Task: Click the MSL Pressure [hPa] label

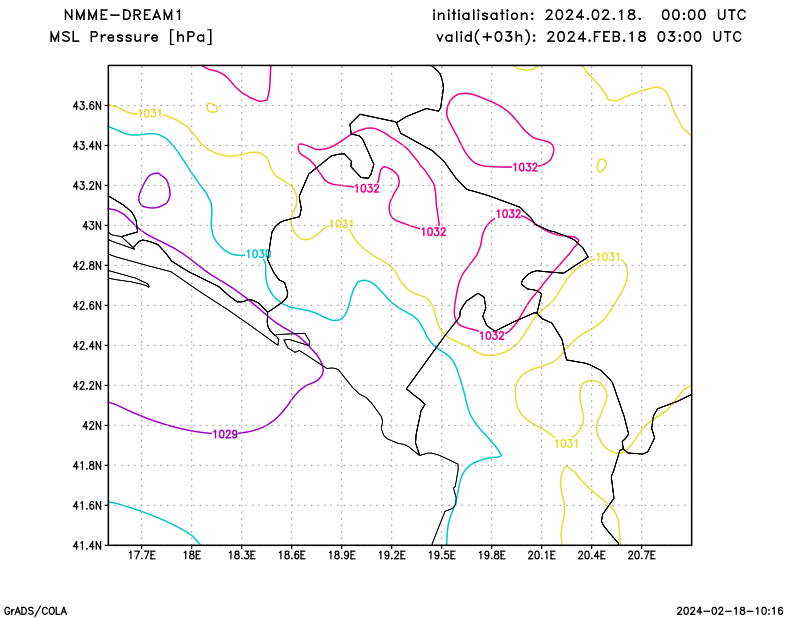Action: [x=131, y=37]
